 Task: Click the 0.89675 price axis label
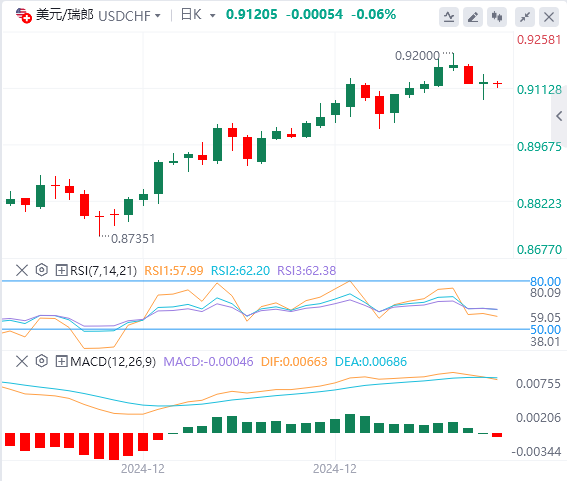click(x=539, y=147)
